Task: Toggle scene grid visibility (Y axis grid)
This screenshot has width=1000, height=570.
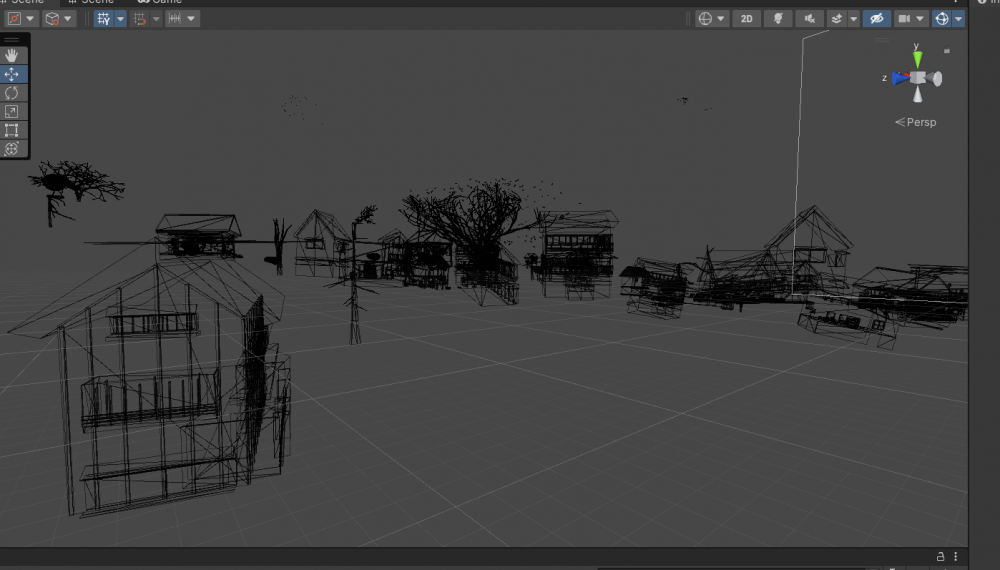Action: (x=103, y=18)
